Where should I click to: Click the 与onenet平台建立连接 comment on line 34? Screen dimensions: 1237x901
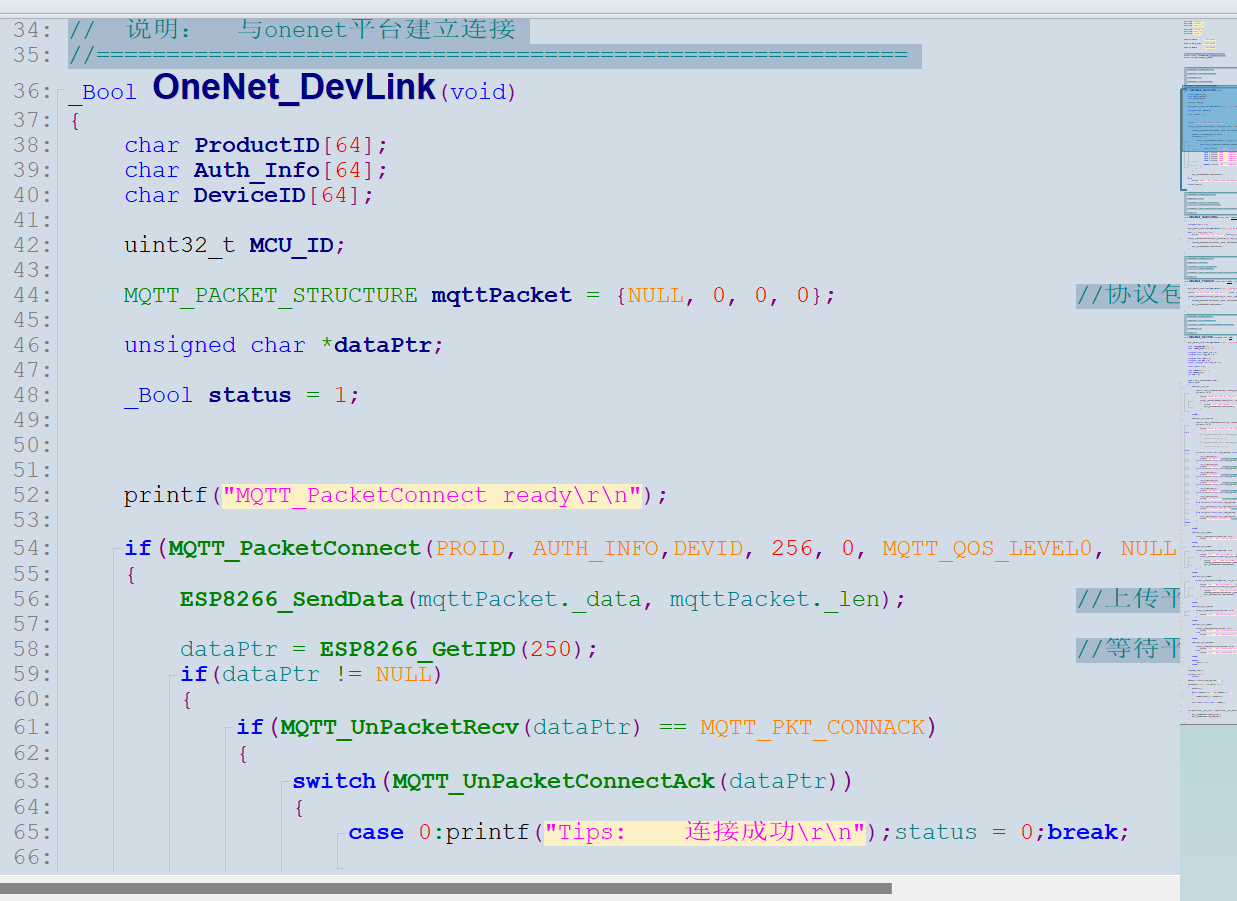[377, 30]
